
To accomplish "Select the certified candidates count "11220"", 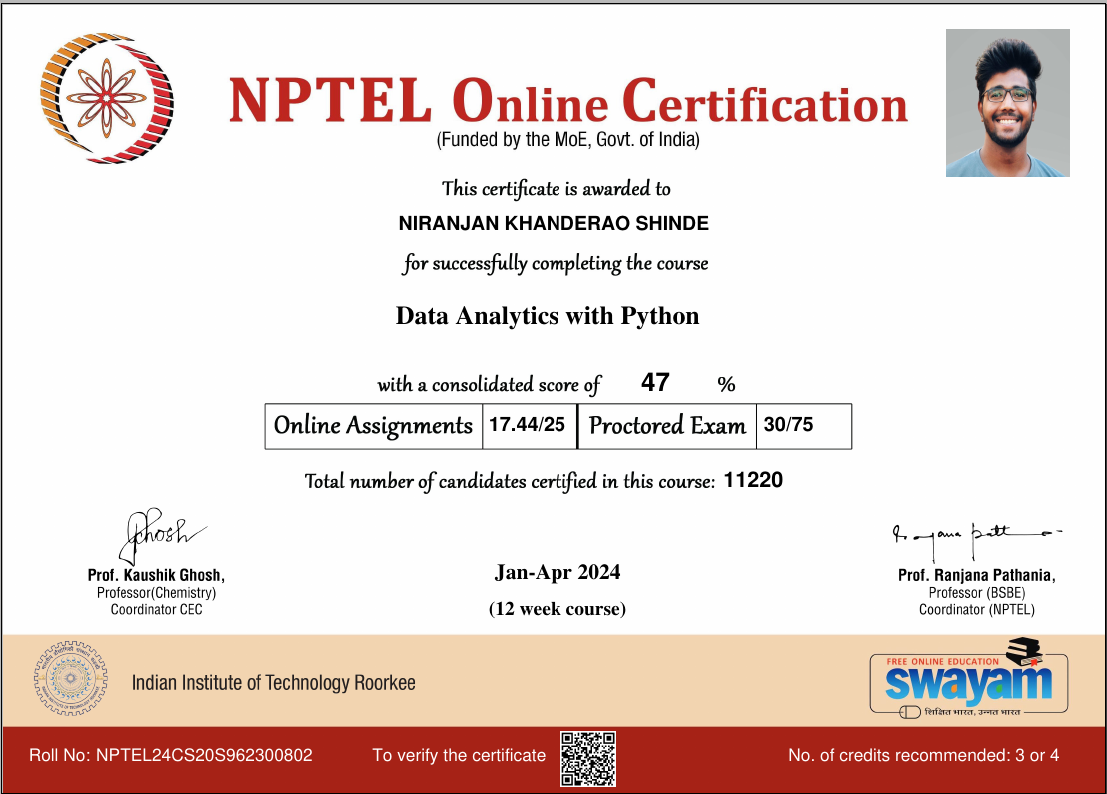I will [x=753, y=481].
